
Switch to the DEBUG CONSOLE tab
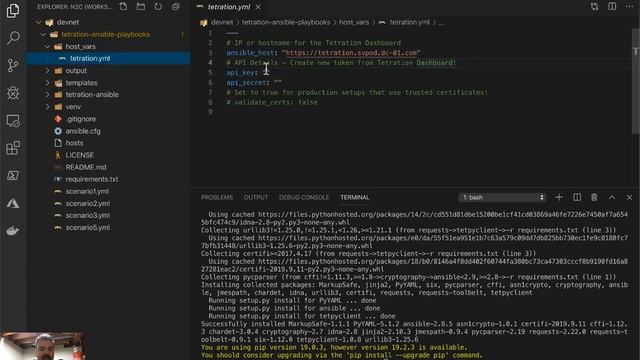[x=304, y=198]
